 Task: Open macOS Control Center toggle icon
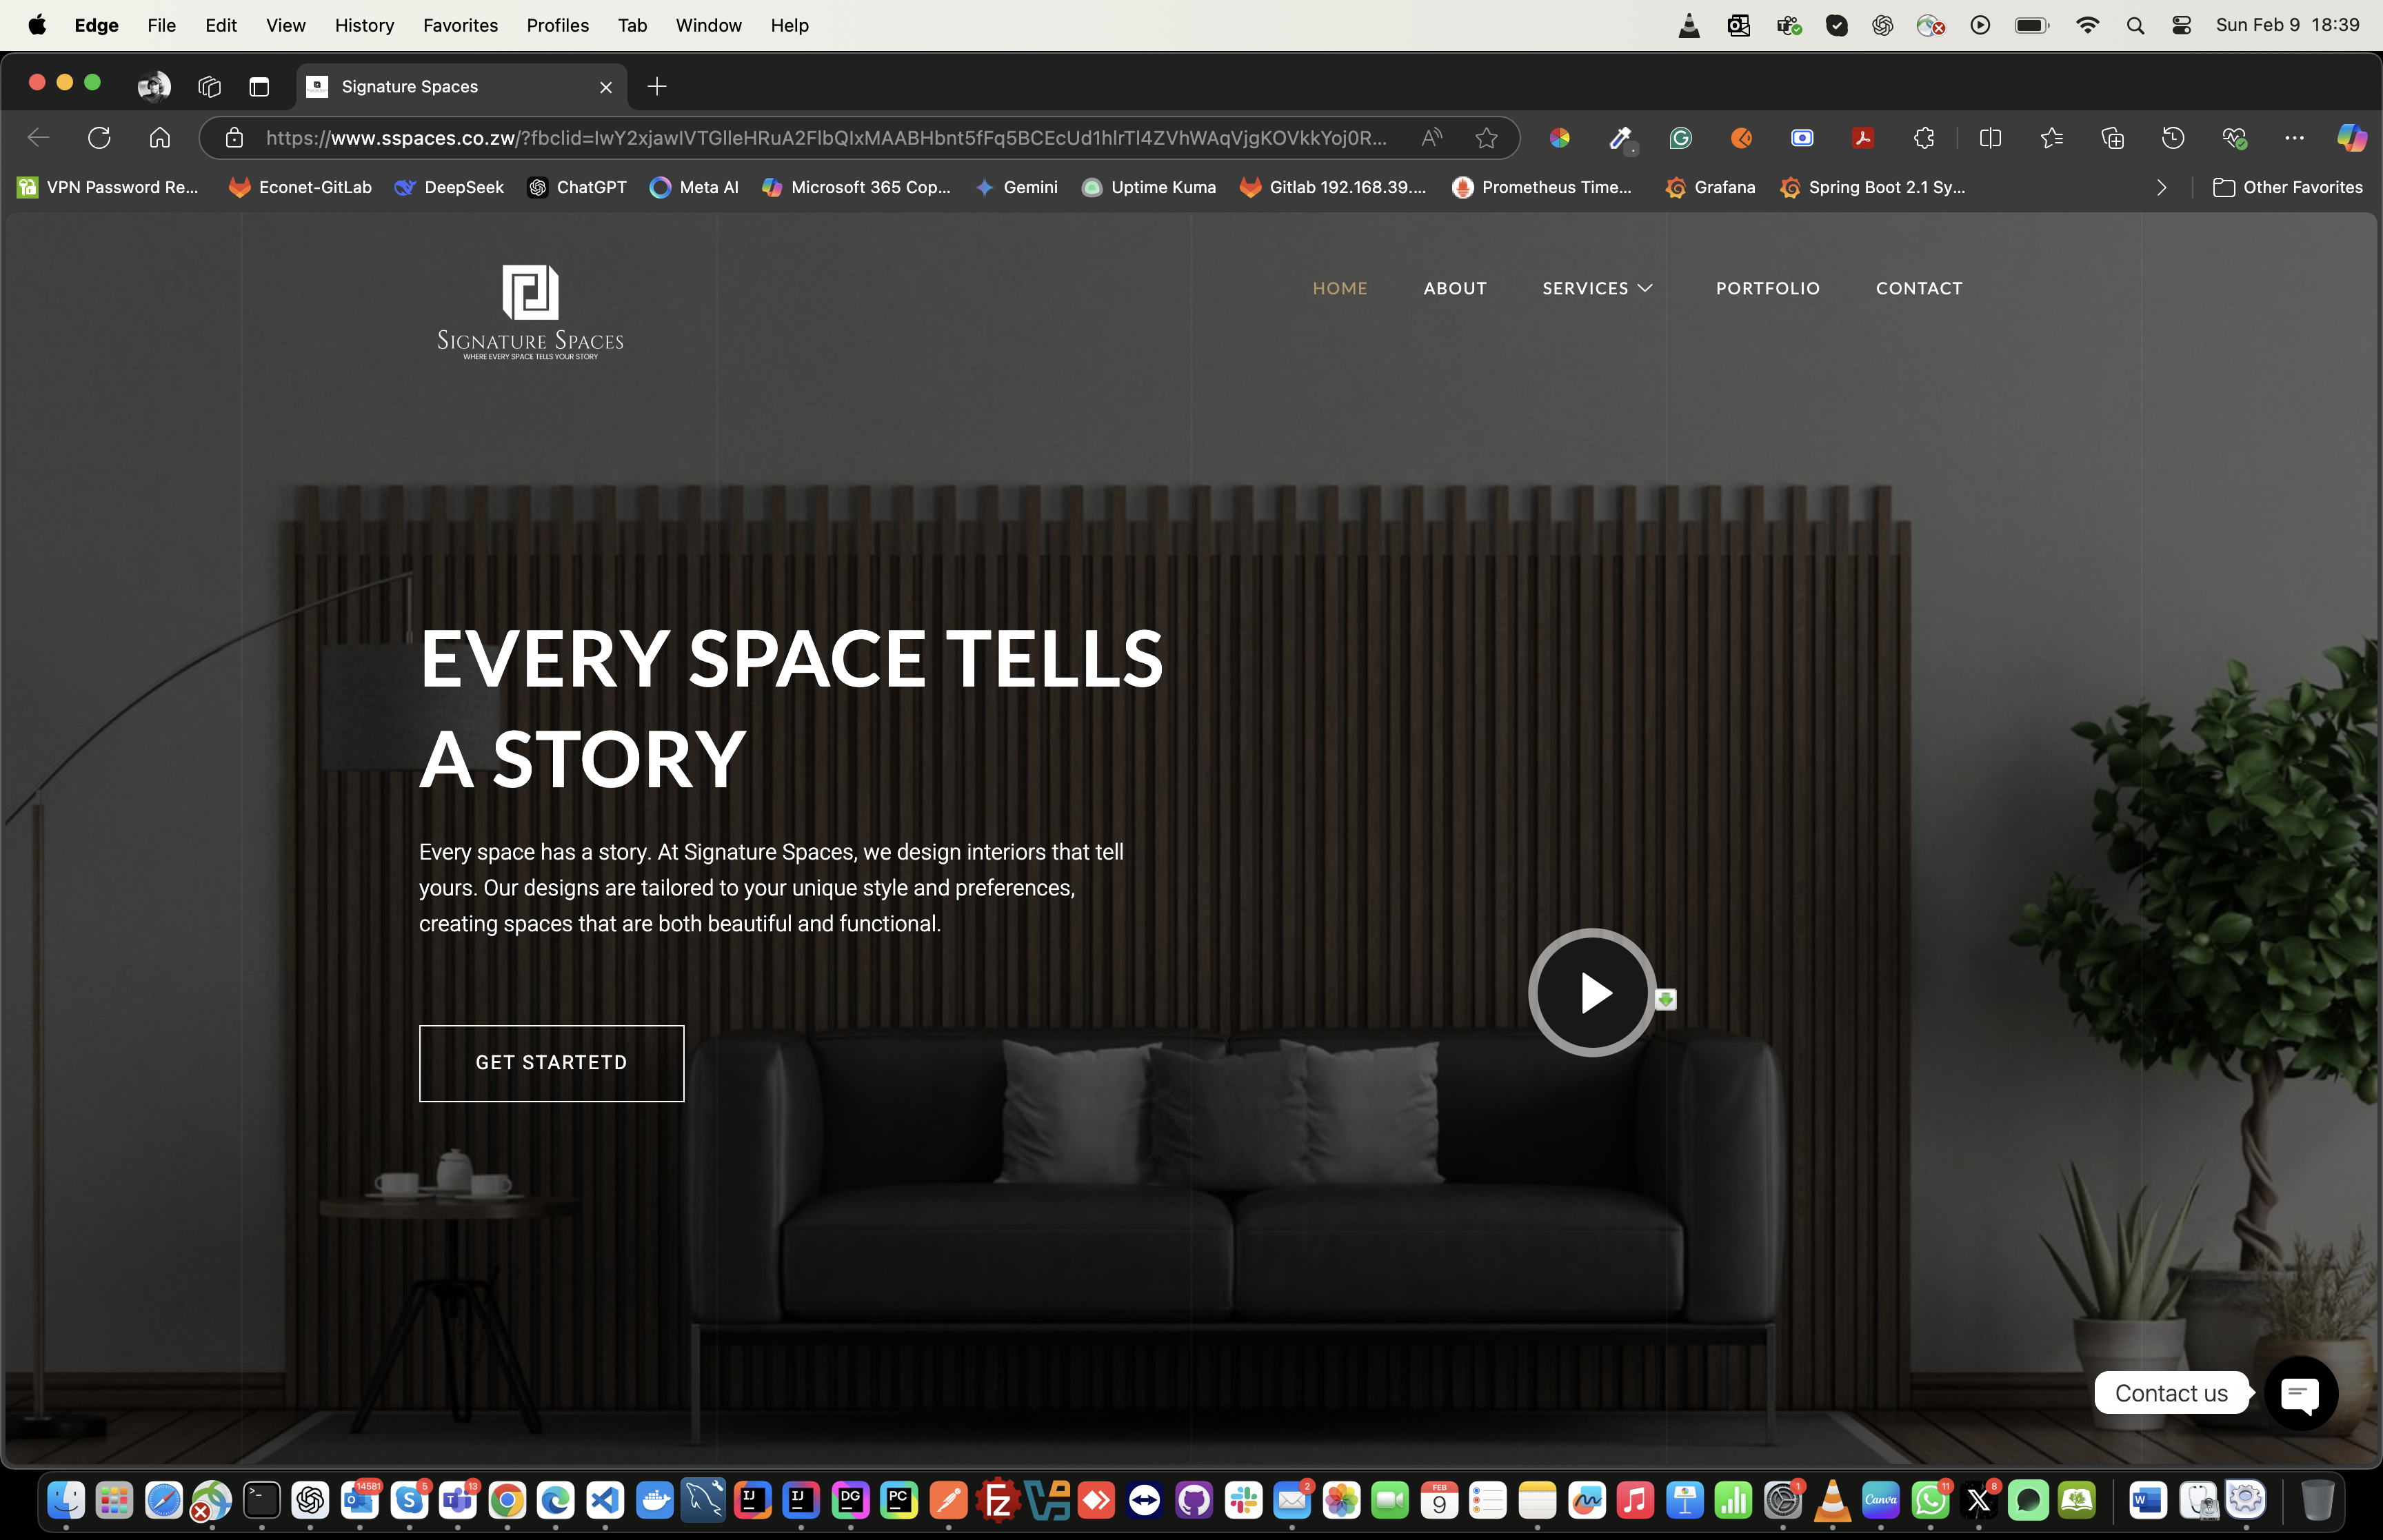[x=2182, y=25]
